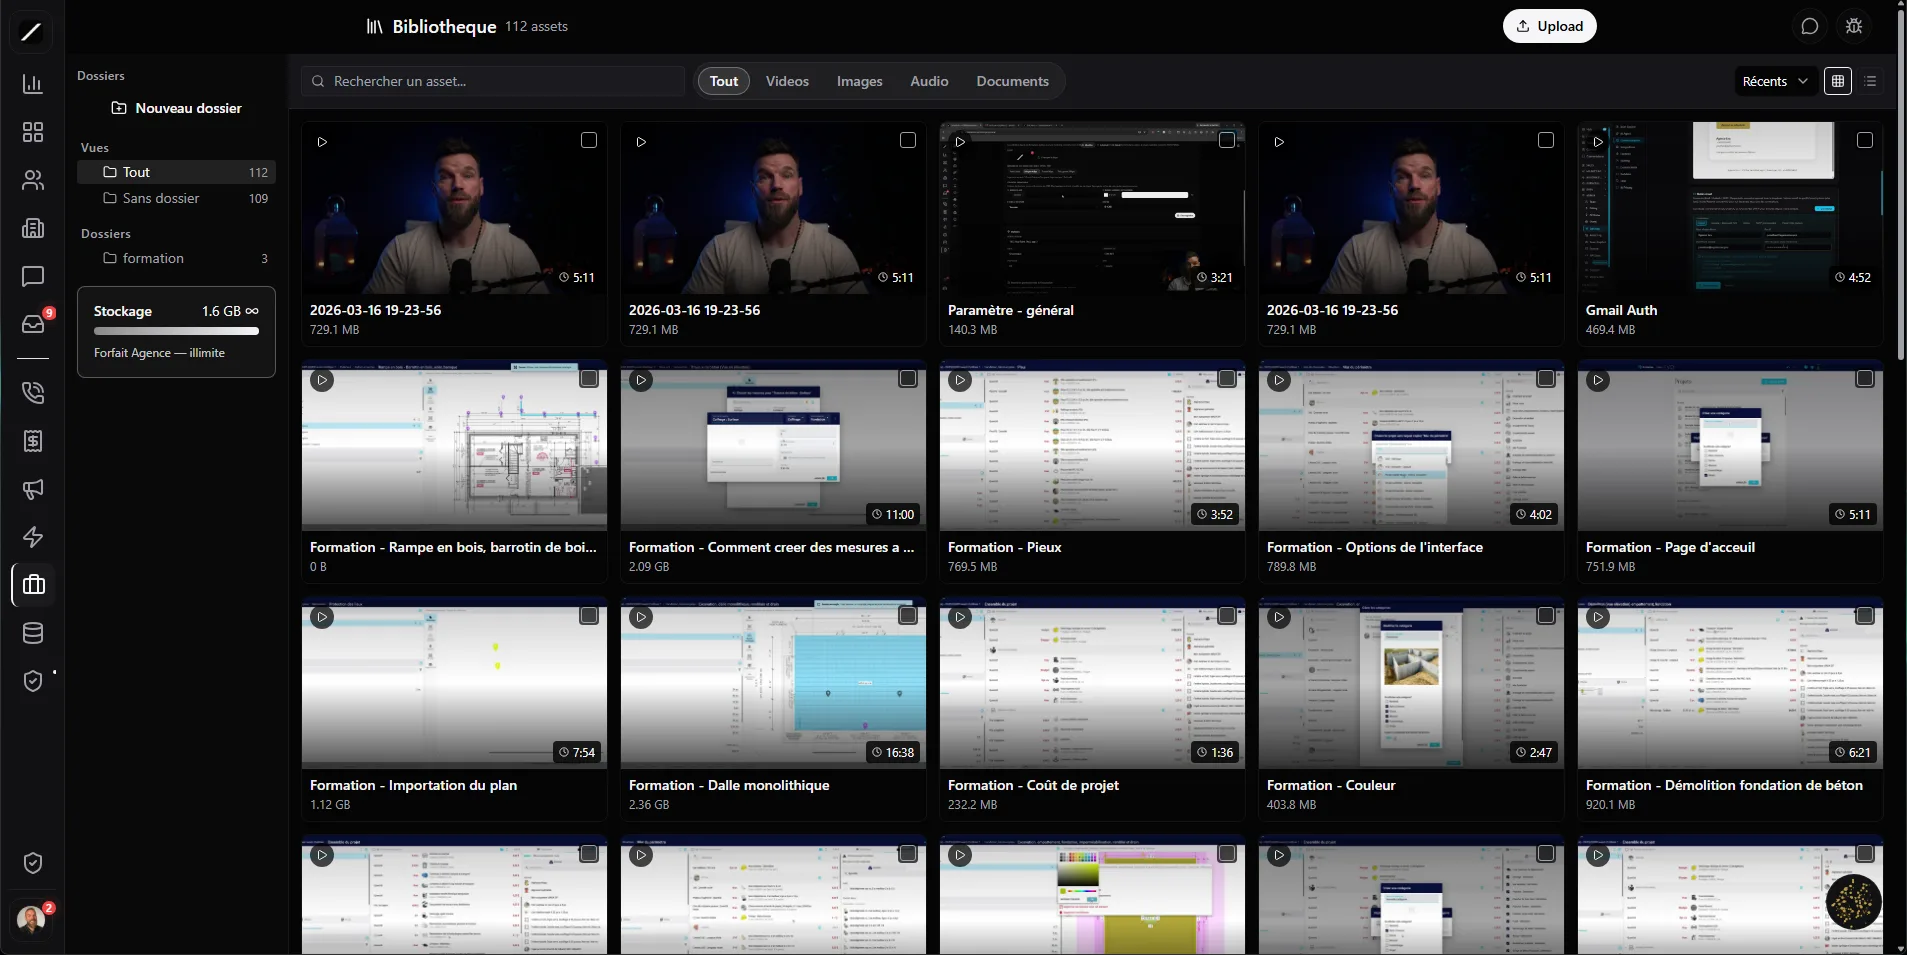
Task: Select the Videos filter tab
Action: click(x=787, y=81)
